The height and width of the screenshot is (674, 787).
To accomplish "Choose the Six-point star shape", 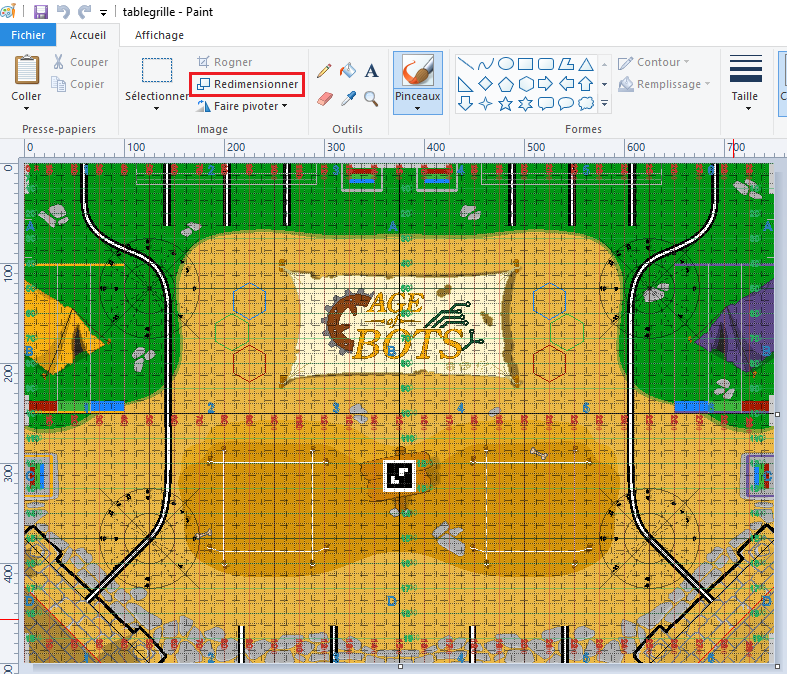I will pyautogui.click(x=526, y=103).
